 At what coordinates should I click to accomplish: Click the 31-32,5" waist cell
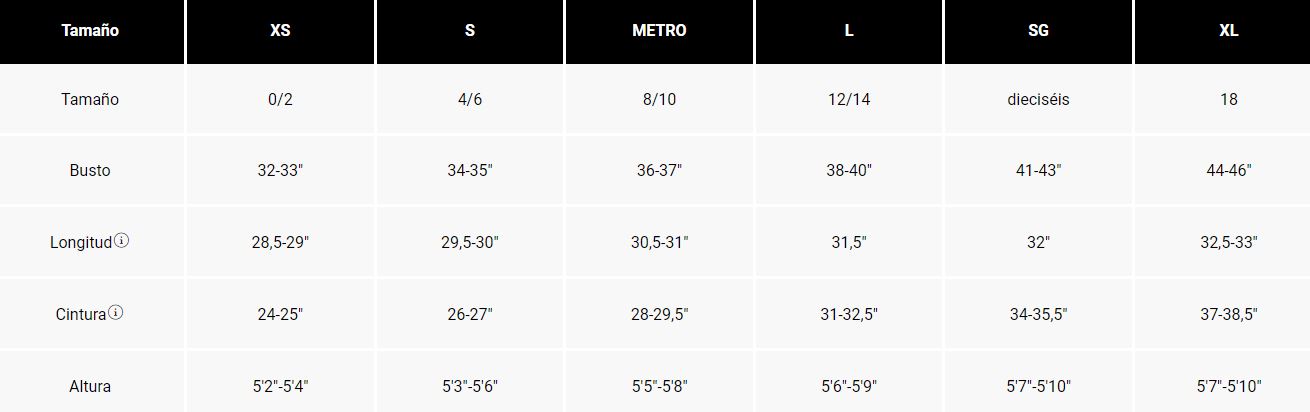tap(849, 314)
